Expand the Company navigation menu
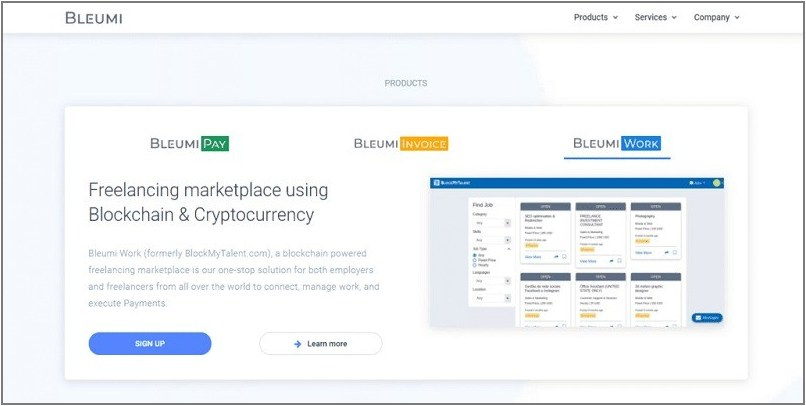The image size is (806, 406). click(x=717, y=17)
